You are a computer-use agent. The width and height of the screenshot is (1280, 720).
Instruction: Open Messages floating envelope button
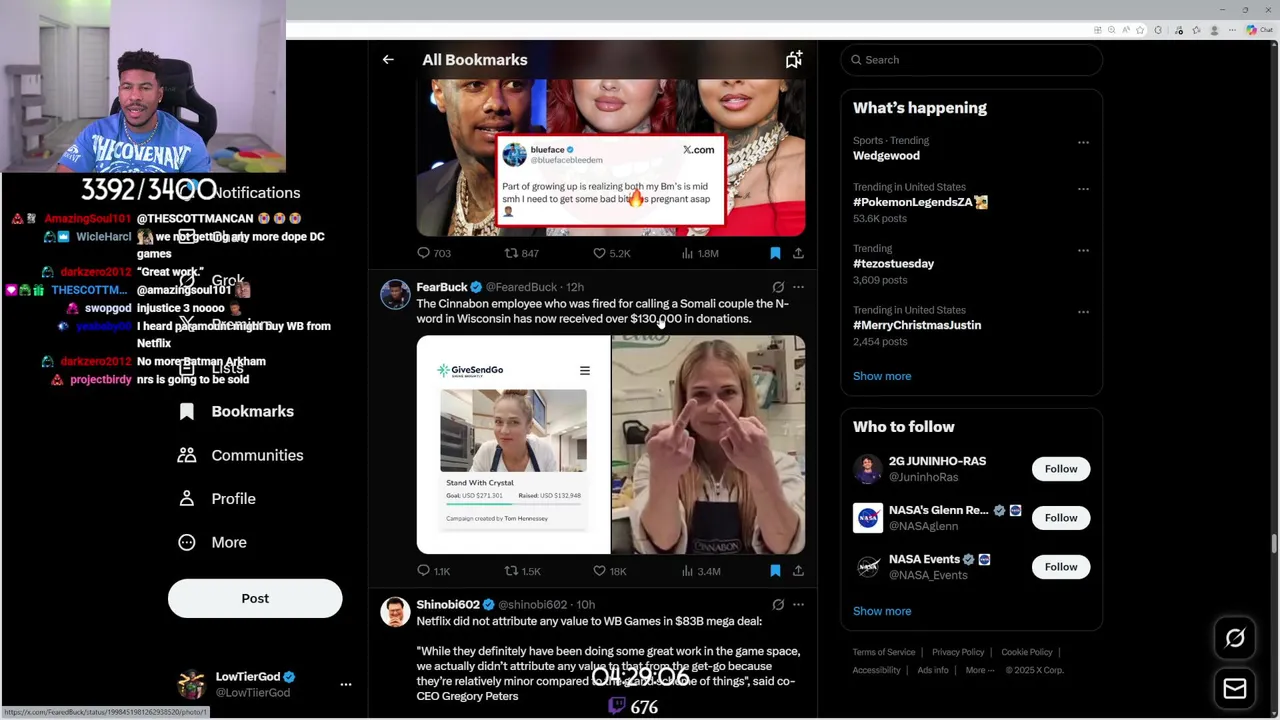click(1235, 689)
